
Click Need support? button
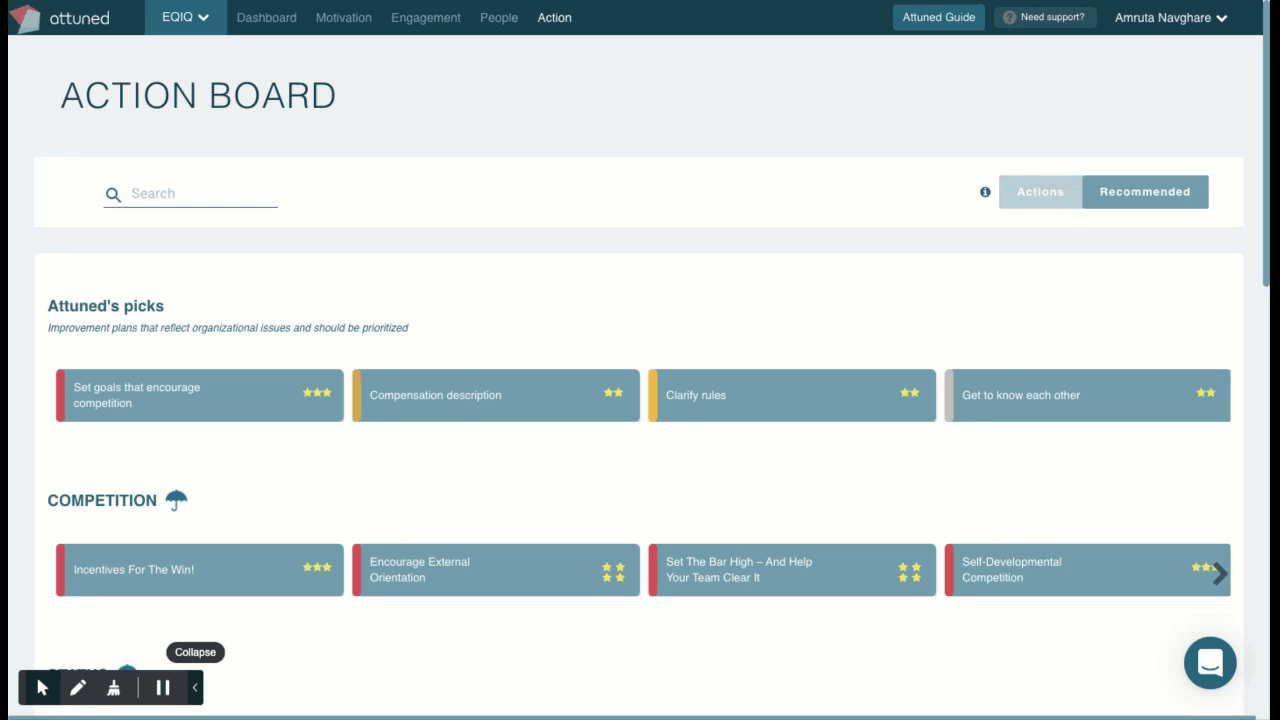pyautogui.click(x=1045, y=17)
